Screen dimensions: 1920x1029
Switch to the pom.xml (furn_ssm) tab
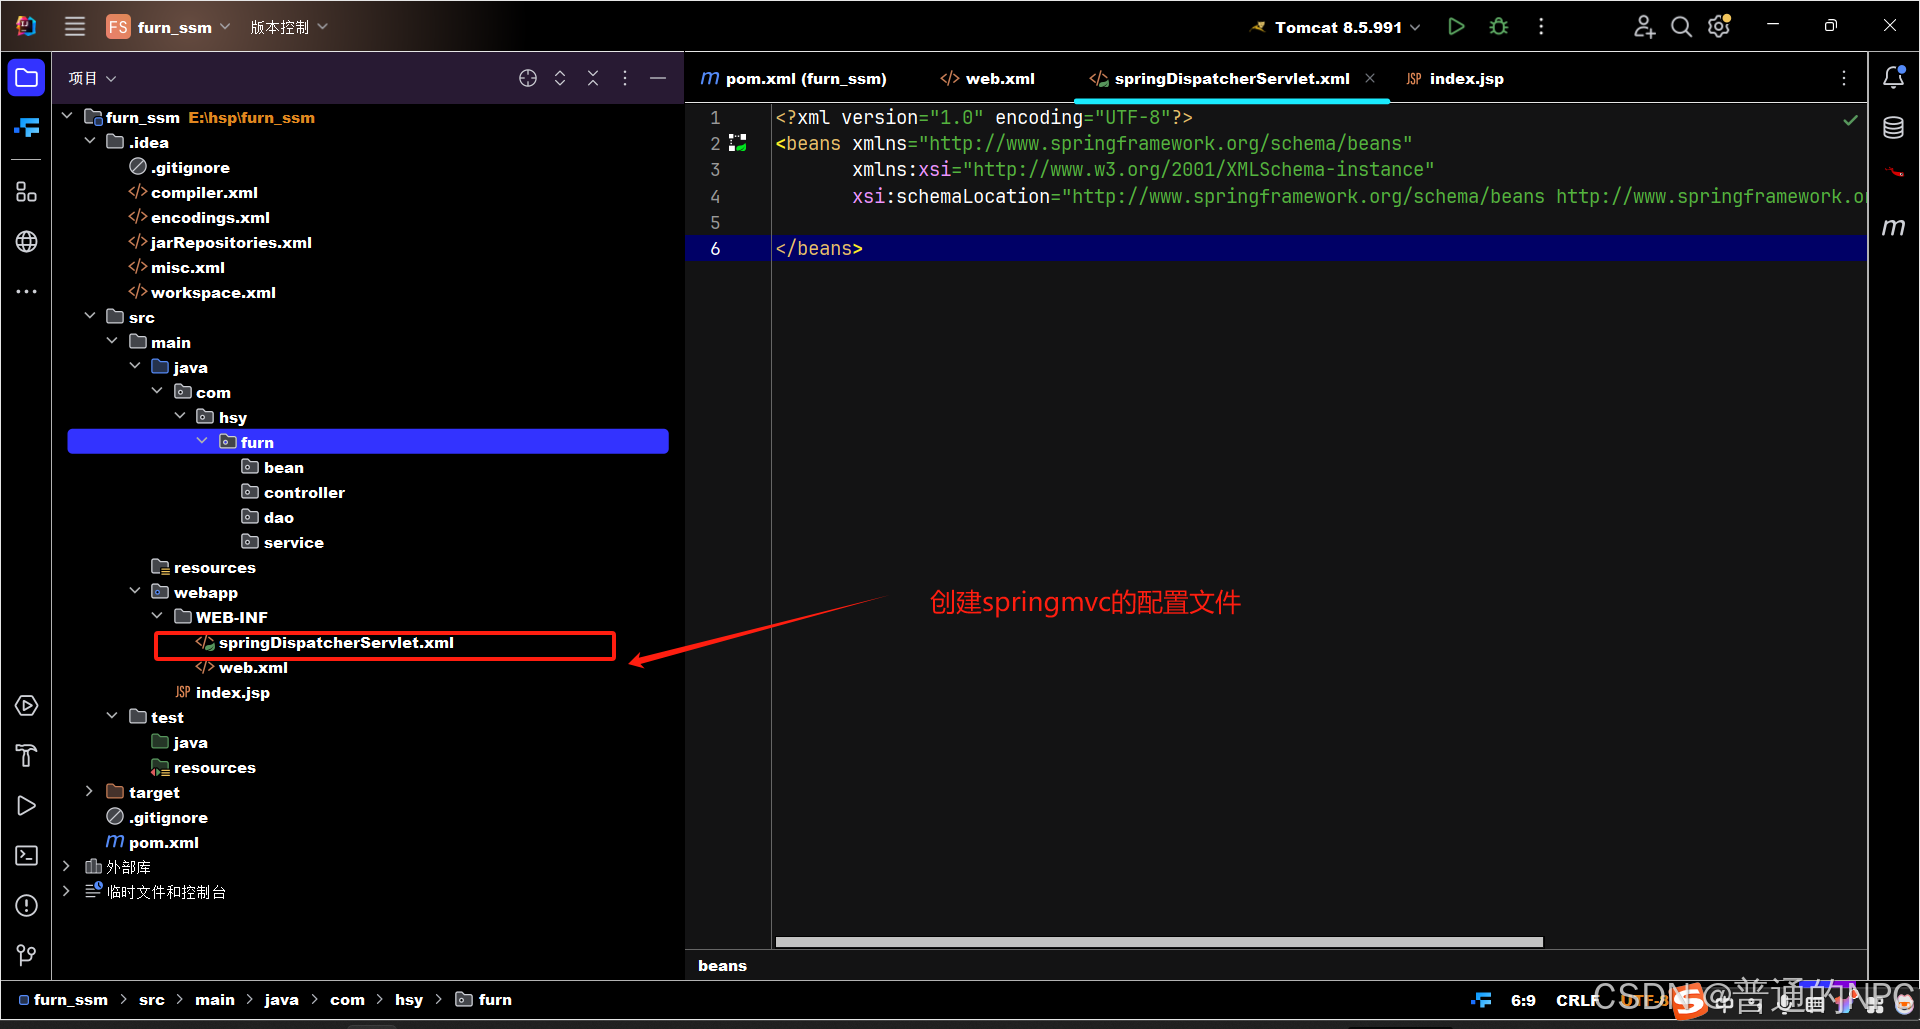(793, 78)
